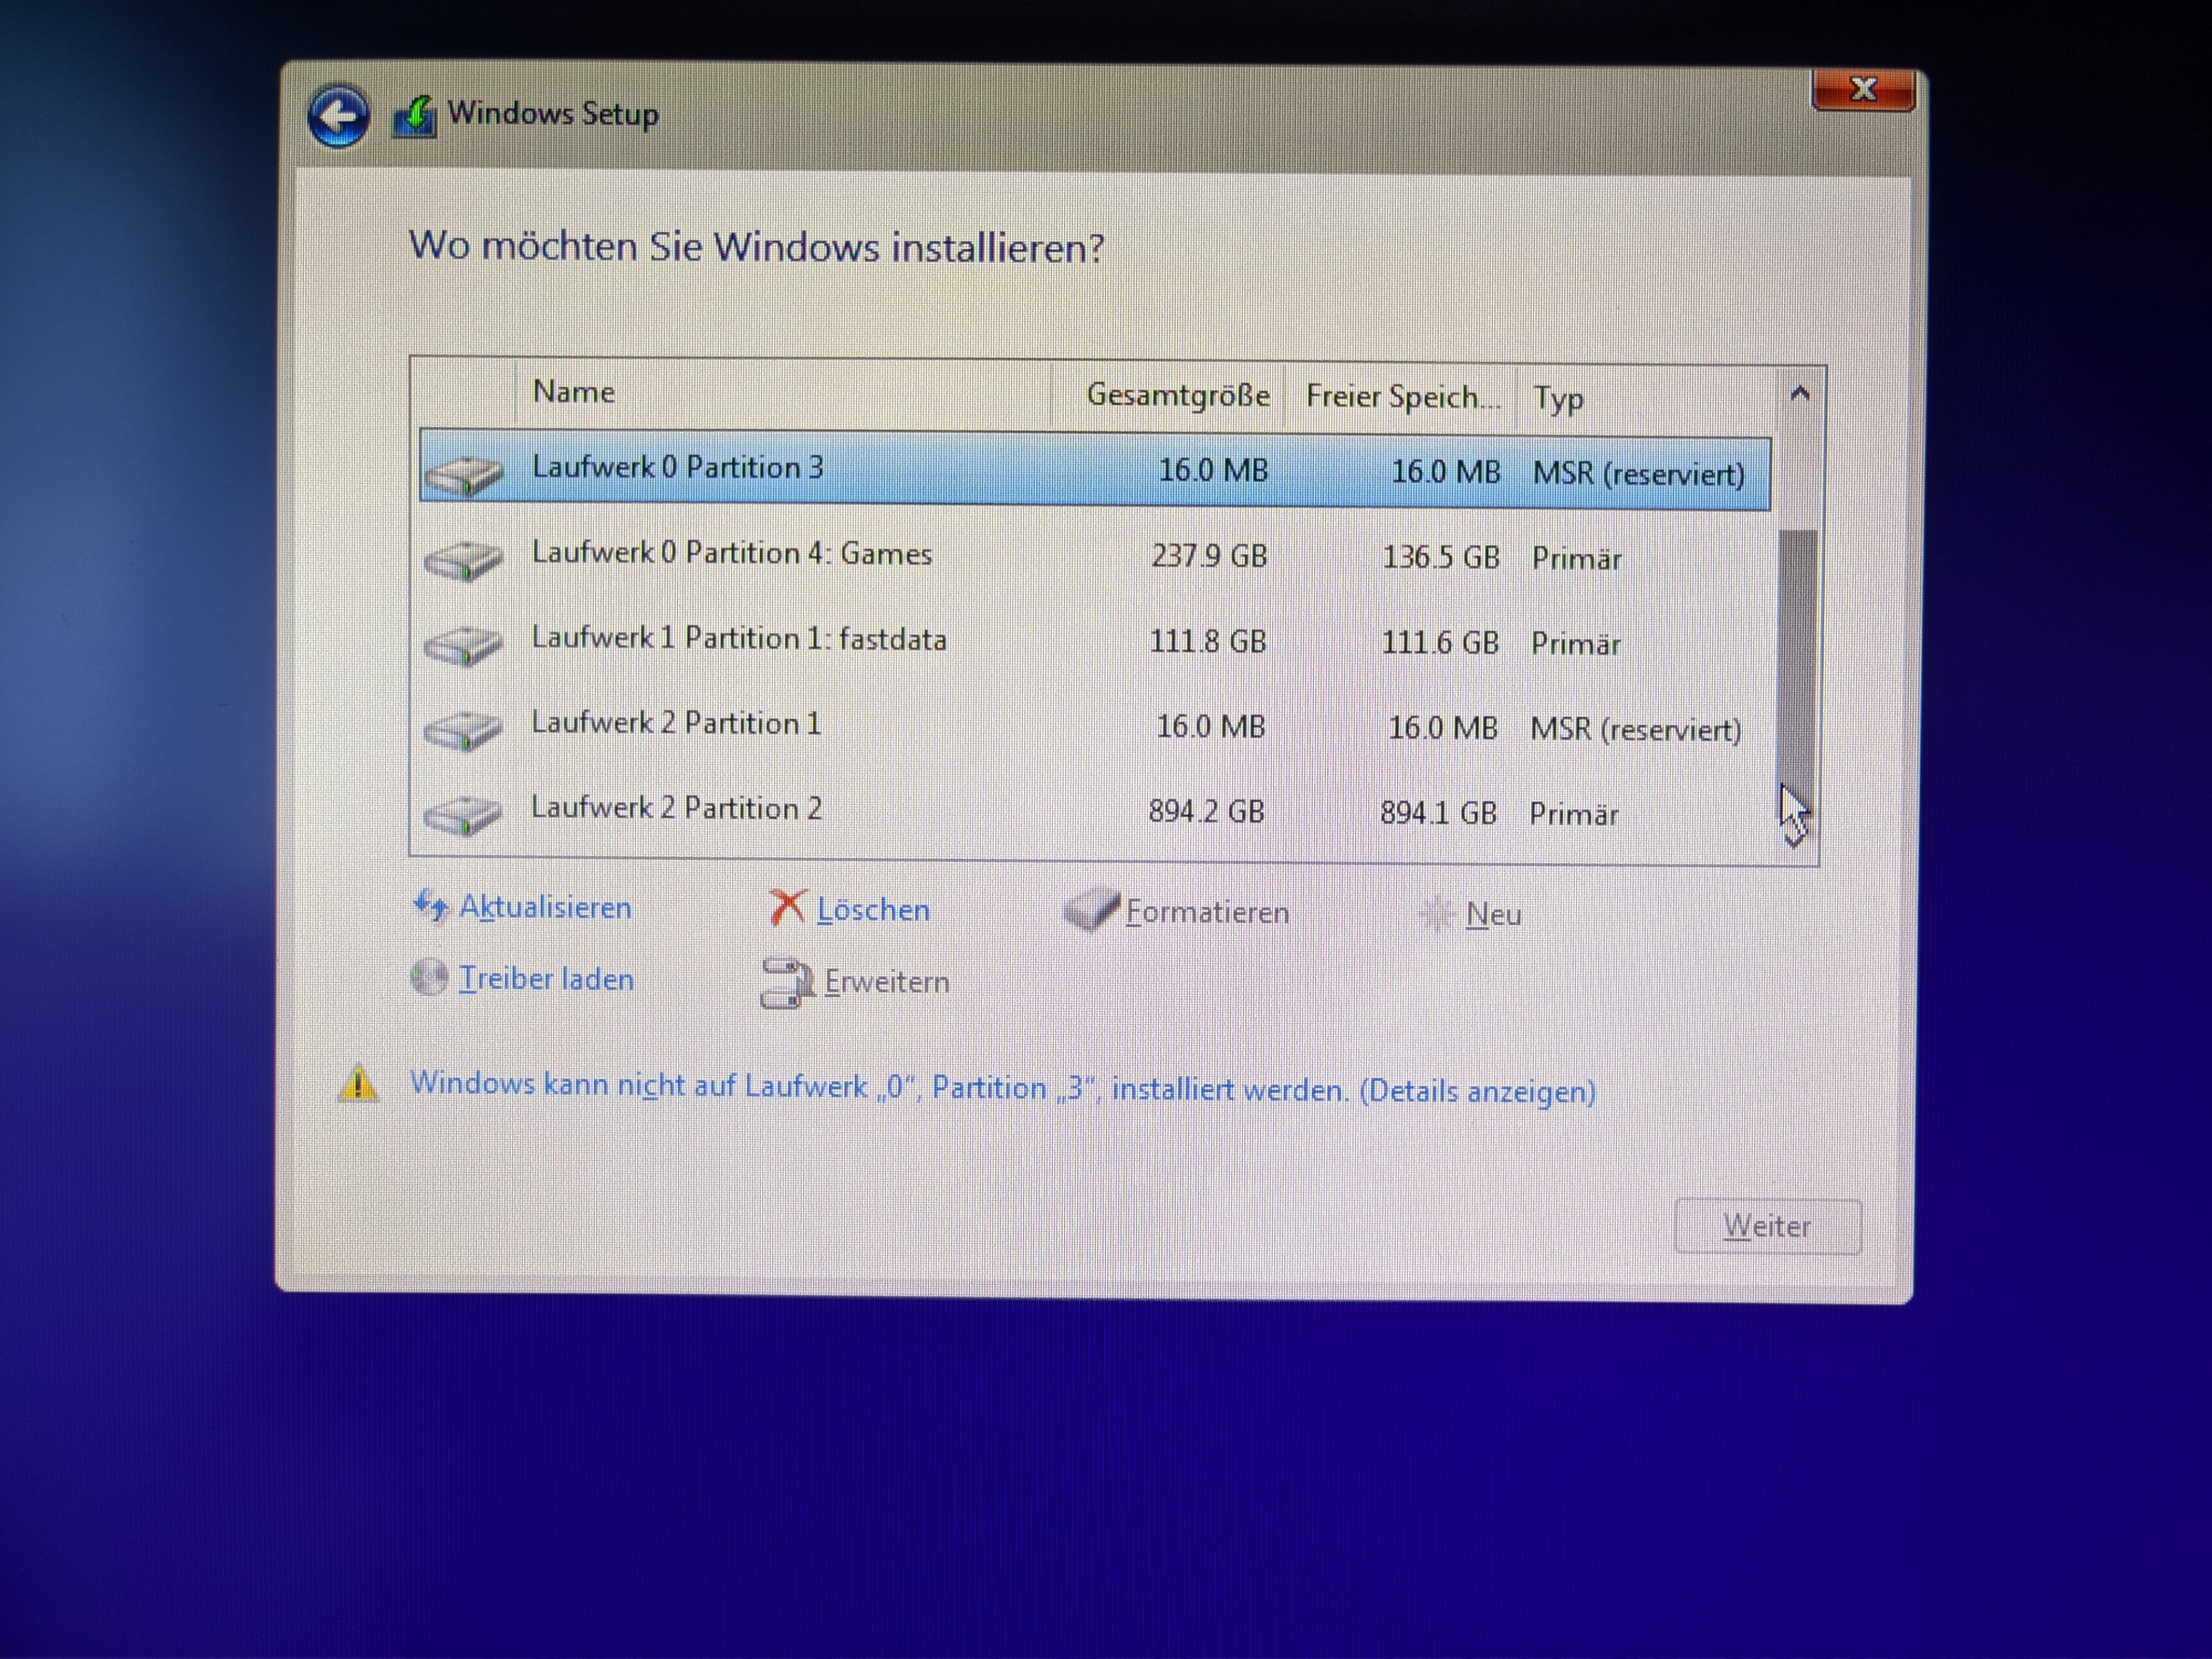
Task: Click the Typ column header
Action: [x=1558, y=399]
